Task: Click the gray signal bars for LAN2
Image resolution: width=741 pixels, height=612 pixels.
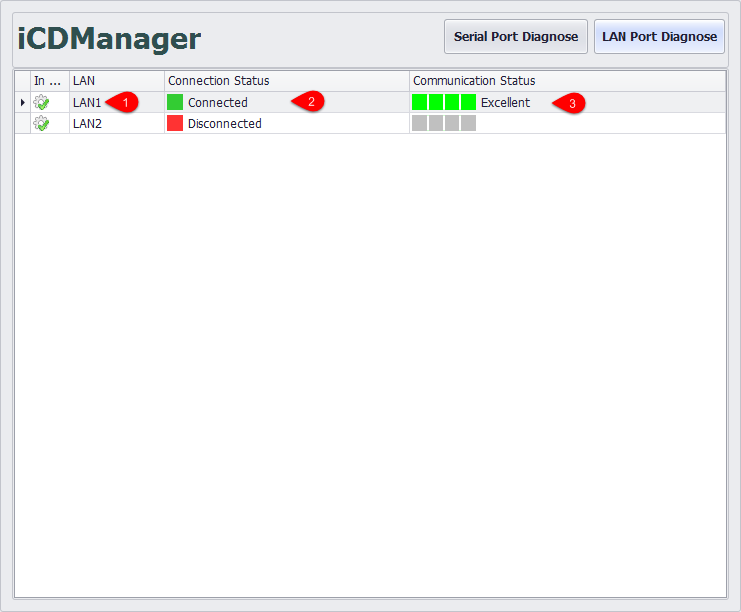Action: pos(443,123)
